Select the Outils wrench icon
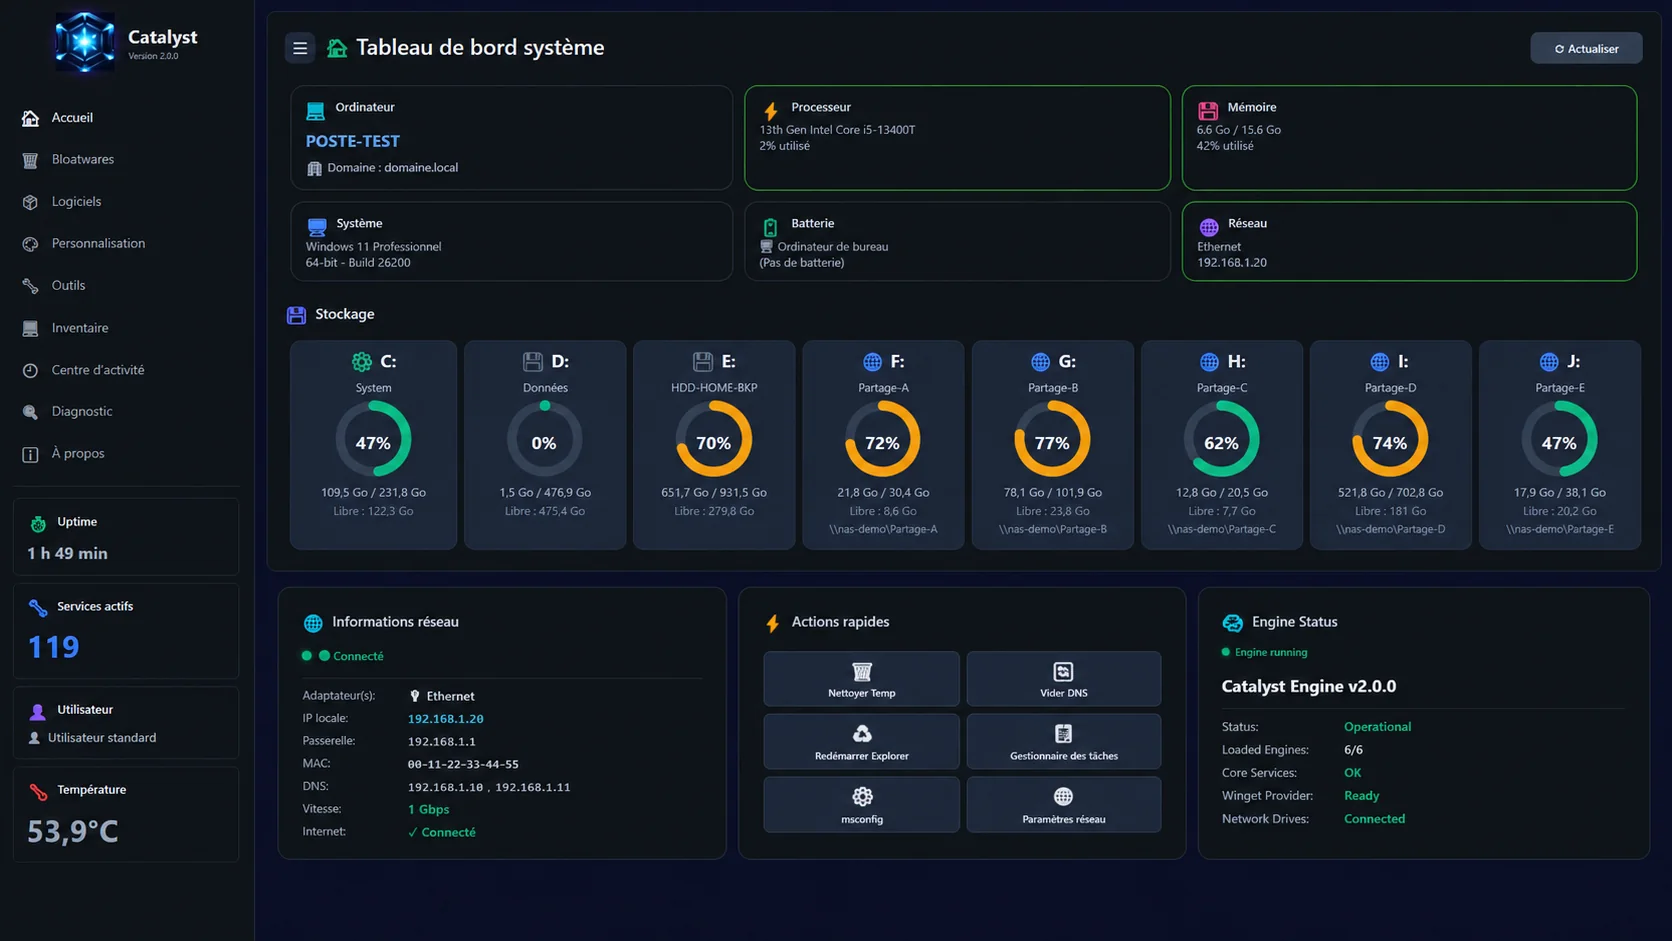Viewport: 1672px width, 941px height. [30, 286]
